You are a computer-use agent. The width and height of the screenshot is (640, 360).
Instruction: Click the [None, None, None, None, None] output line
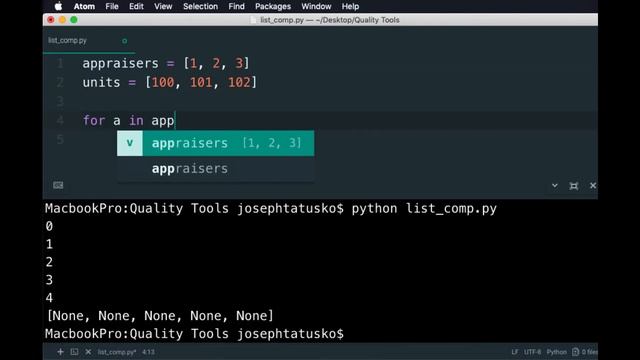point(160,316)
